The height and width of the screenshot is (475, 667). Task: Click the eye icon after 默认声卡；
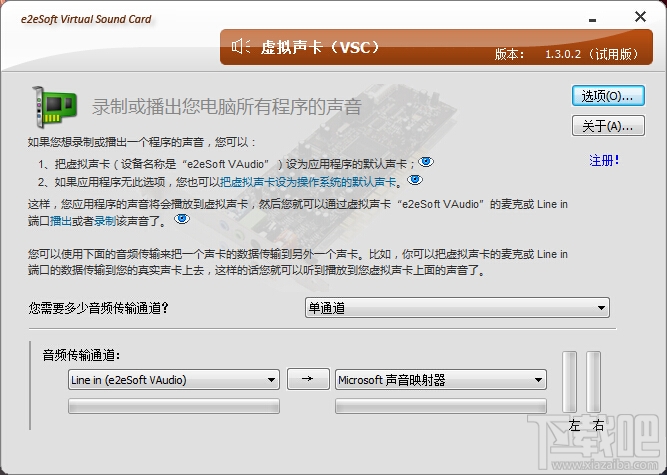(426, 162)
